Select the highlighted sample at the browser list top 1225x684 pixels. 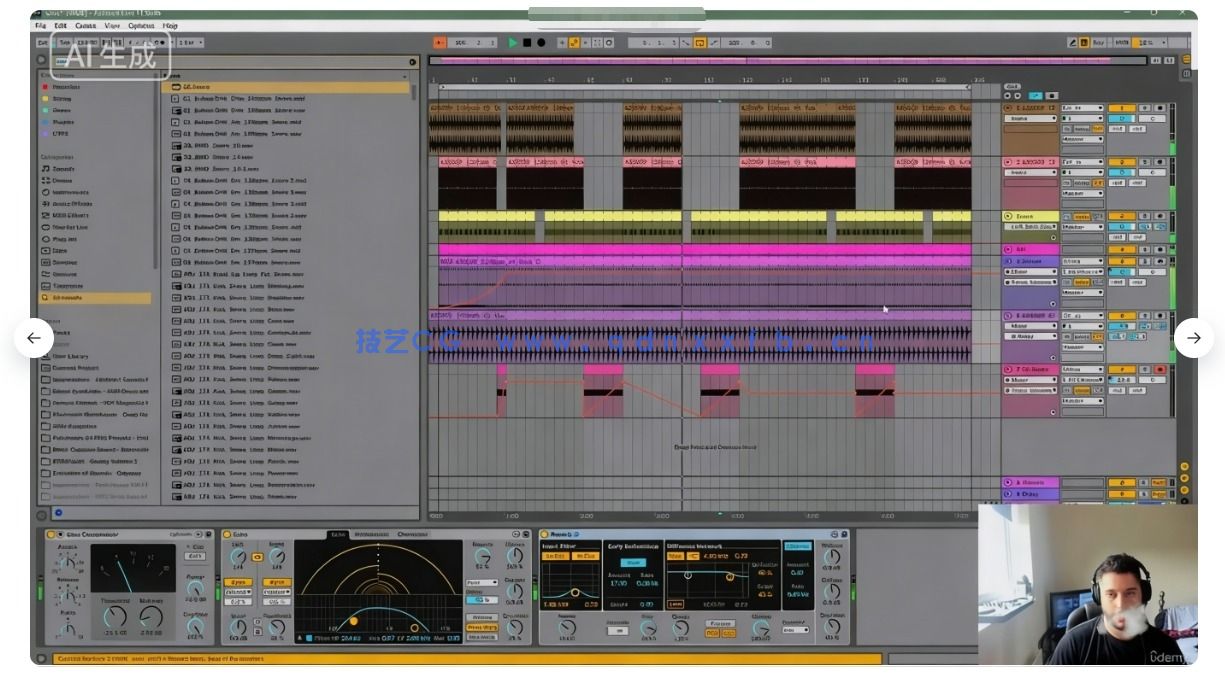pos(290,87)
